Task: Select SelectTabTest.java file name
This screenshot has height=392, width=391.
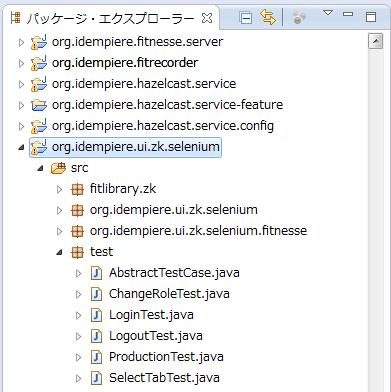Action: point(164,378)
